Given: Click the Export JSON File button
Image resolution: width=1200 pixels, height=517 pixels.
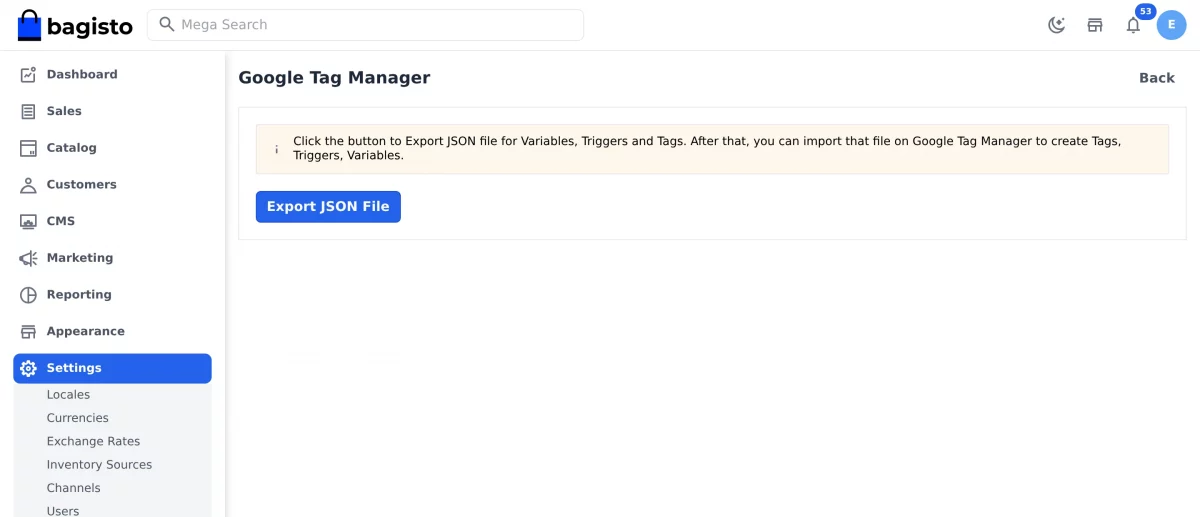Looking at the screenshot, I should pos(328,207).
